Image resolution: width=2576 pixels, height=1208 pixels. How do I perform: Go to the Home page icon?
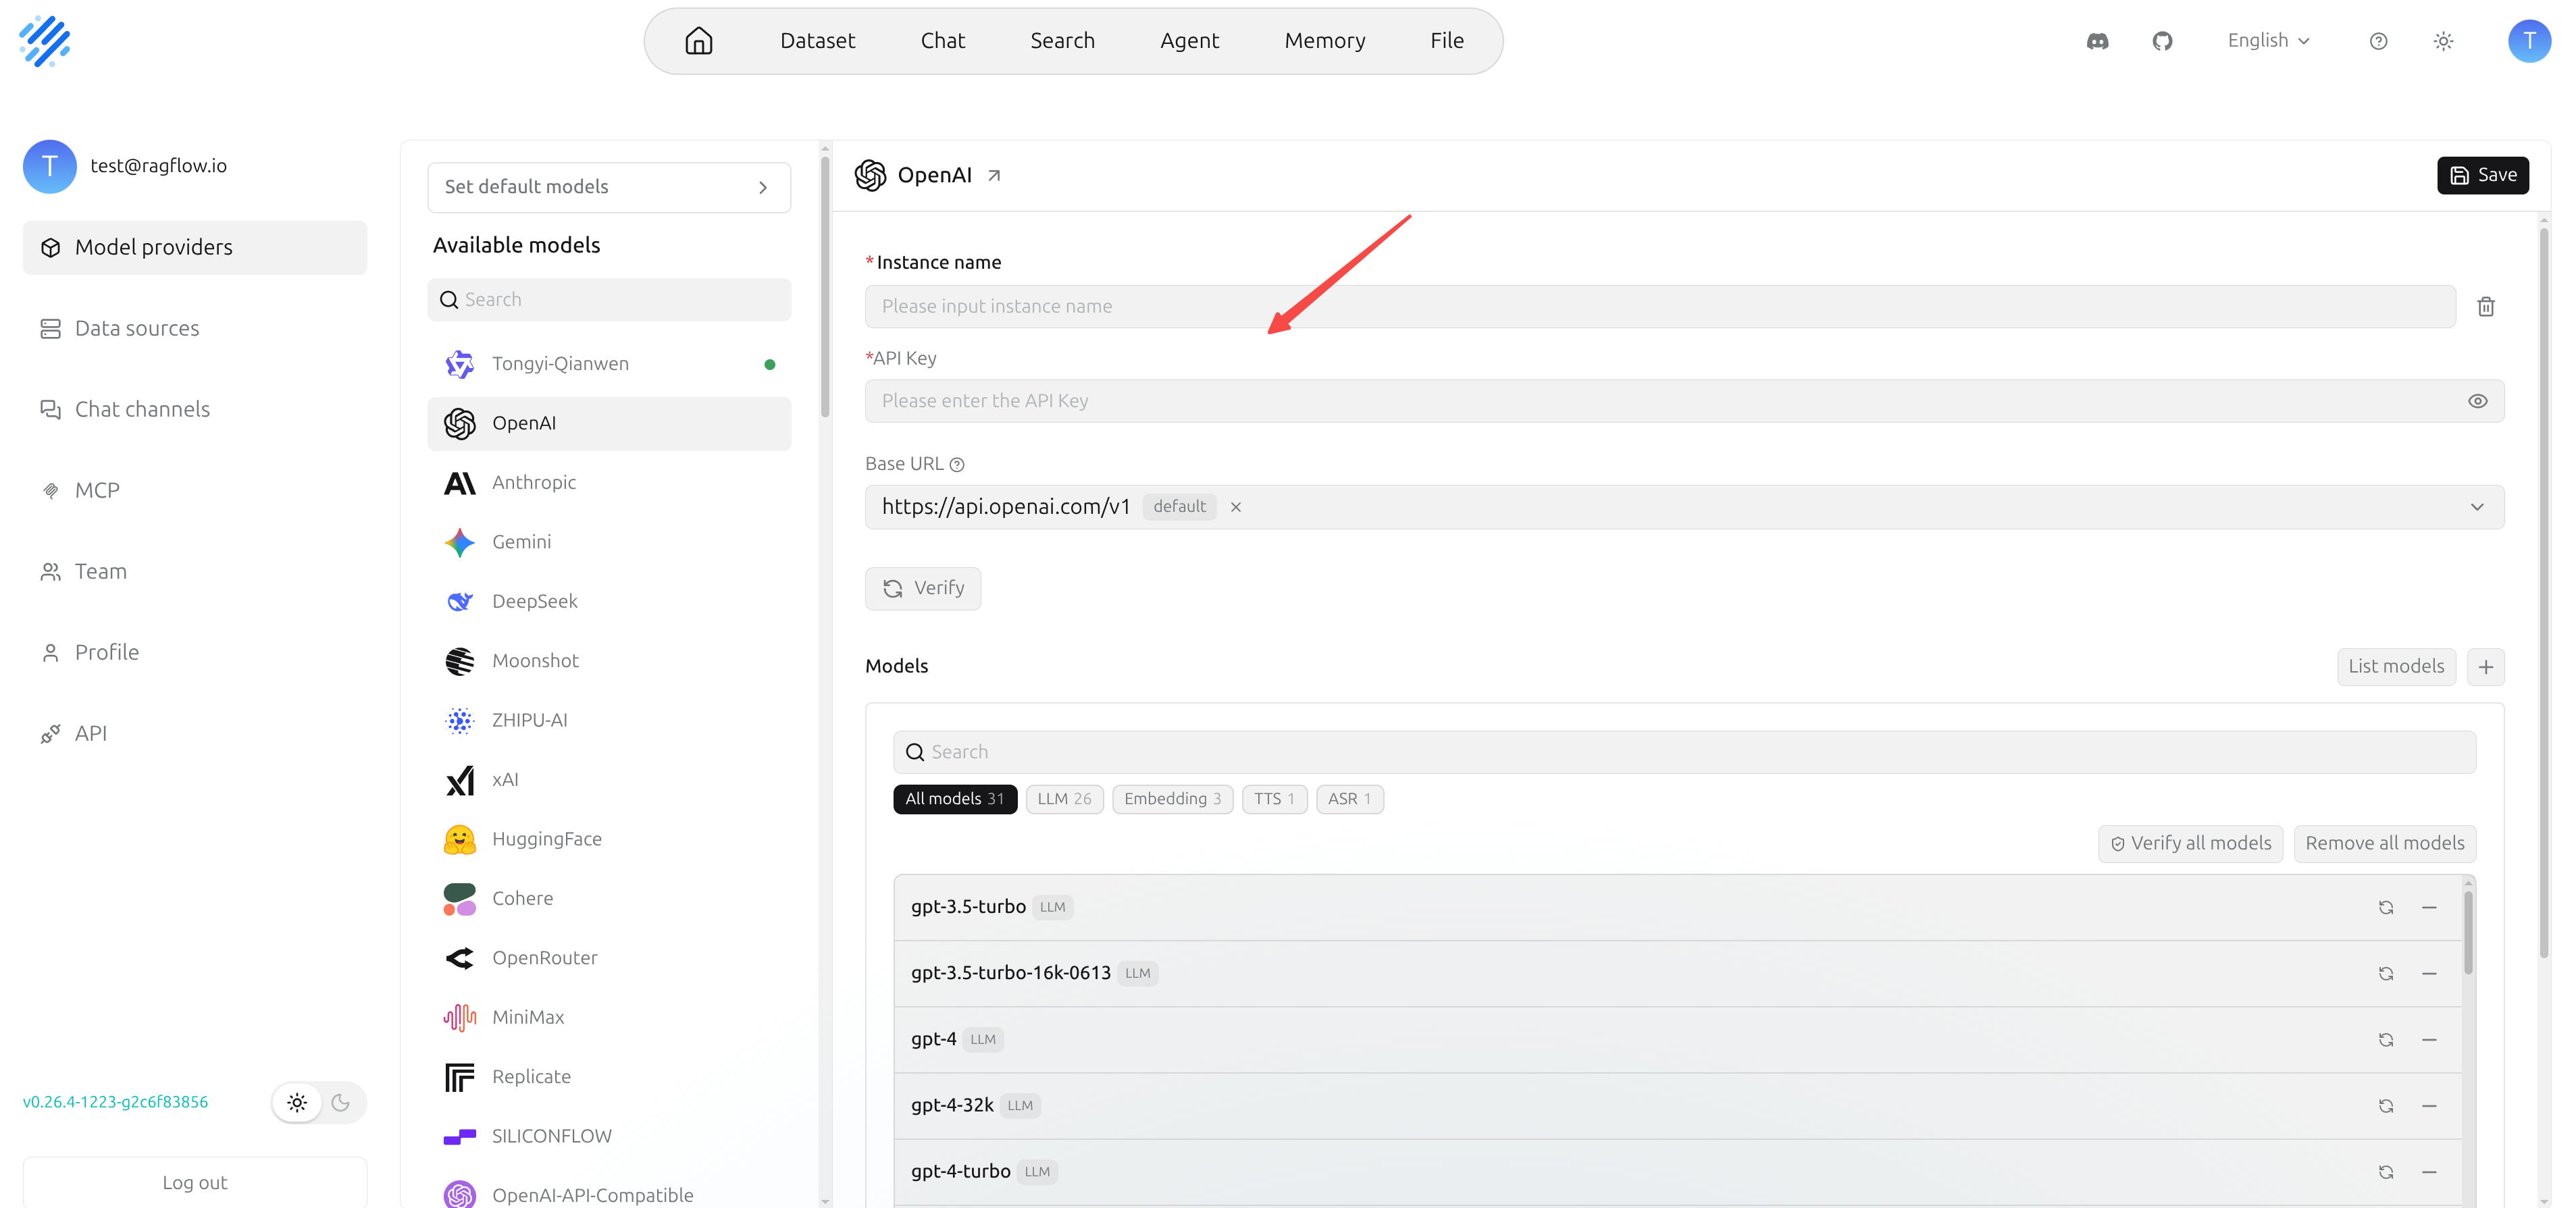699,41
